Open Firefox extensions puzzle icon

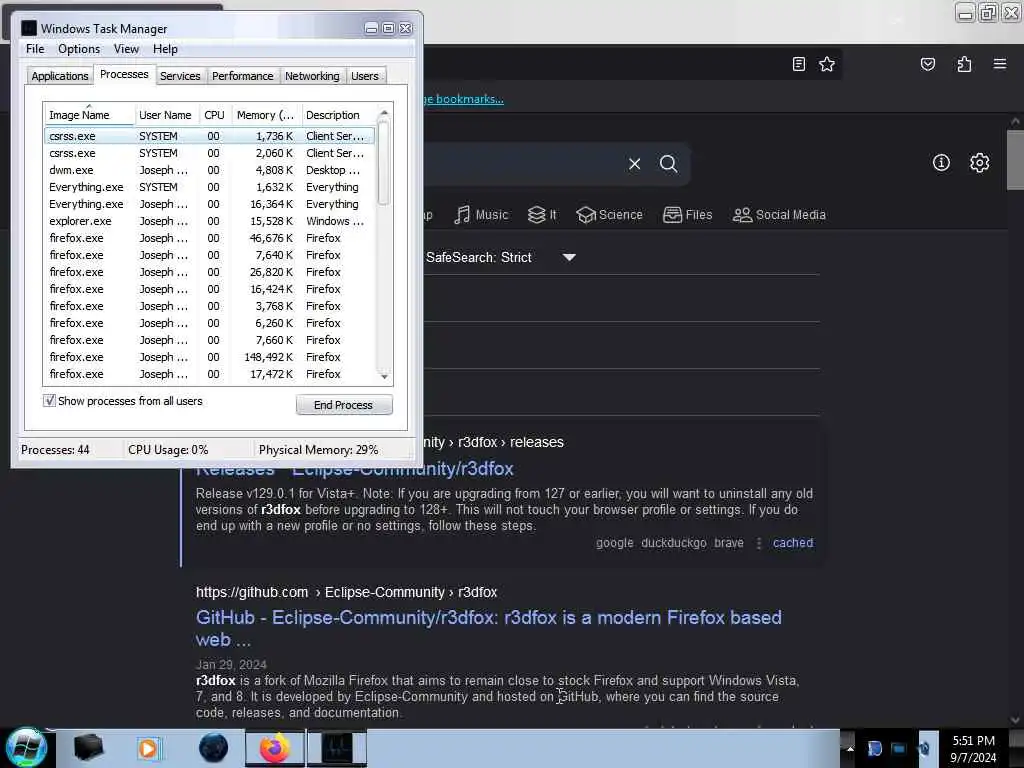point(964,64)
